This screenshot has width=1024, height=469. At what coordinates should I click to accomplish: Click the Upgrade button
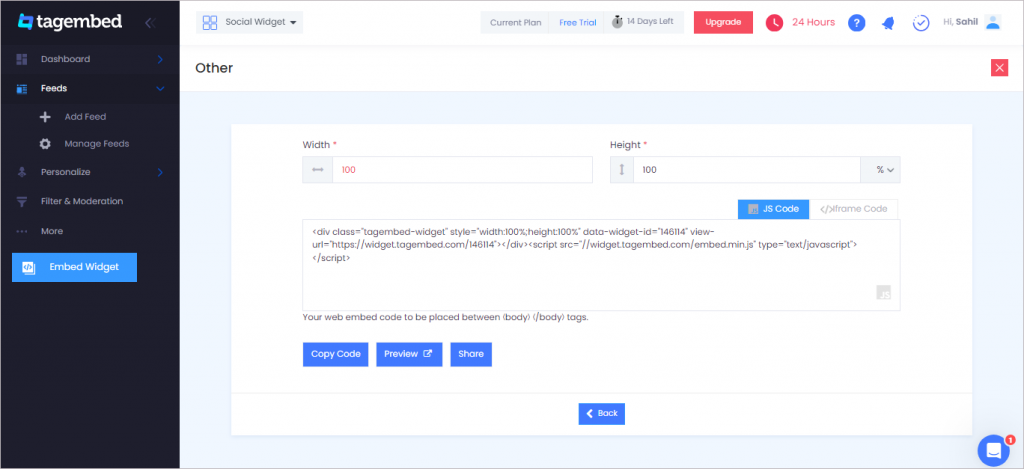[x=723, y=22]
